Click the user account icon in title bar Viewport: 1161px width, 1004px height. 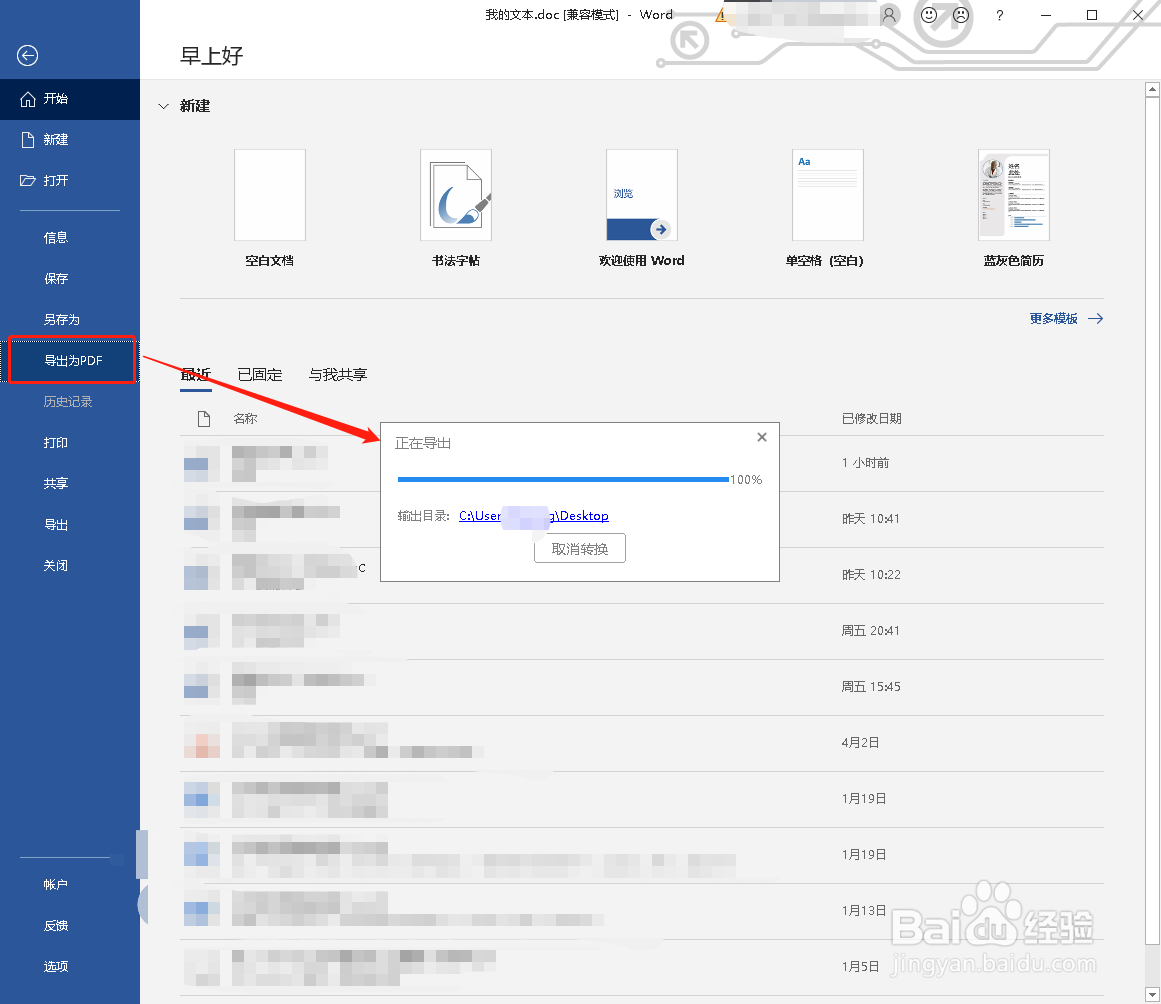point(889,15)
